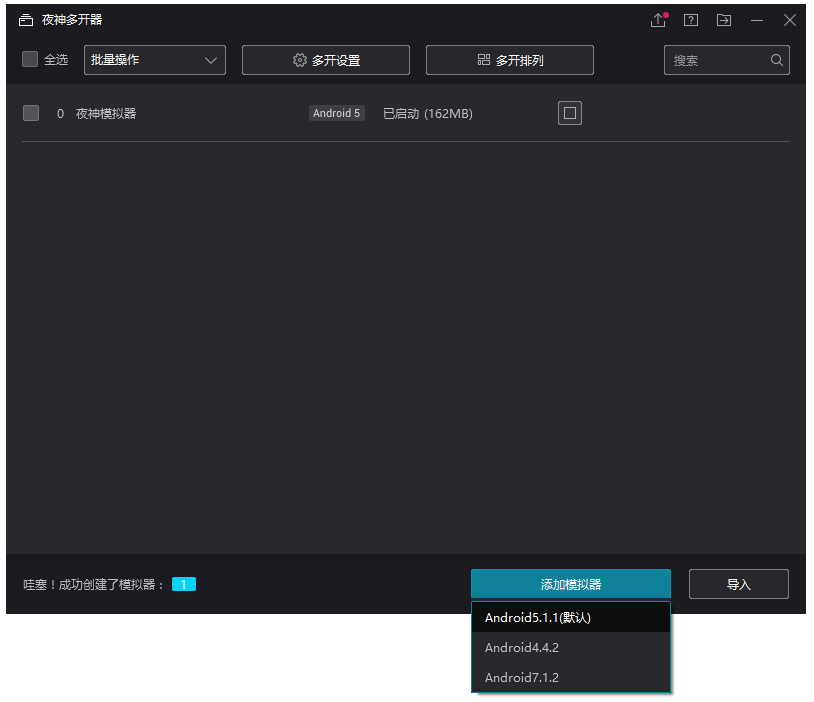Click the 添加模拟器 button
This screenshot has width=814, height=702.
click(x=570, y=584)
